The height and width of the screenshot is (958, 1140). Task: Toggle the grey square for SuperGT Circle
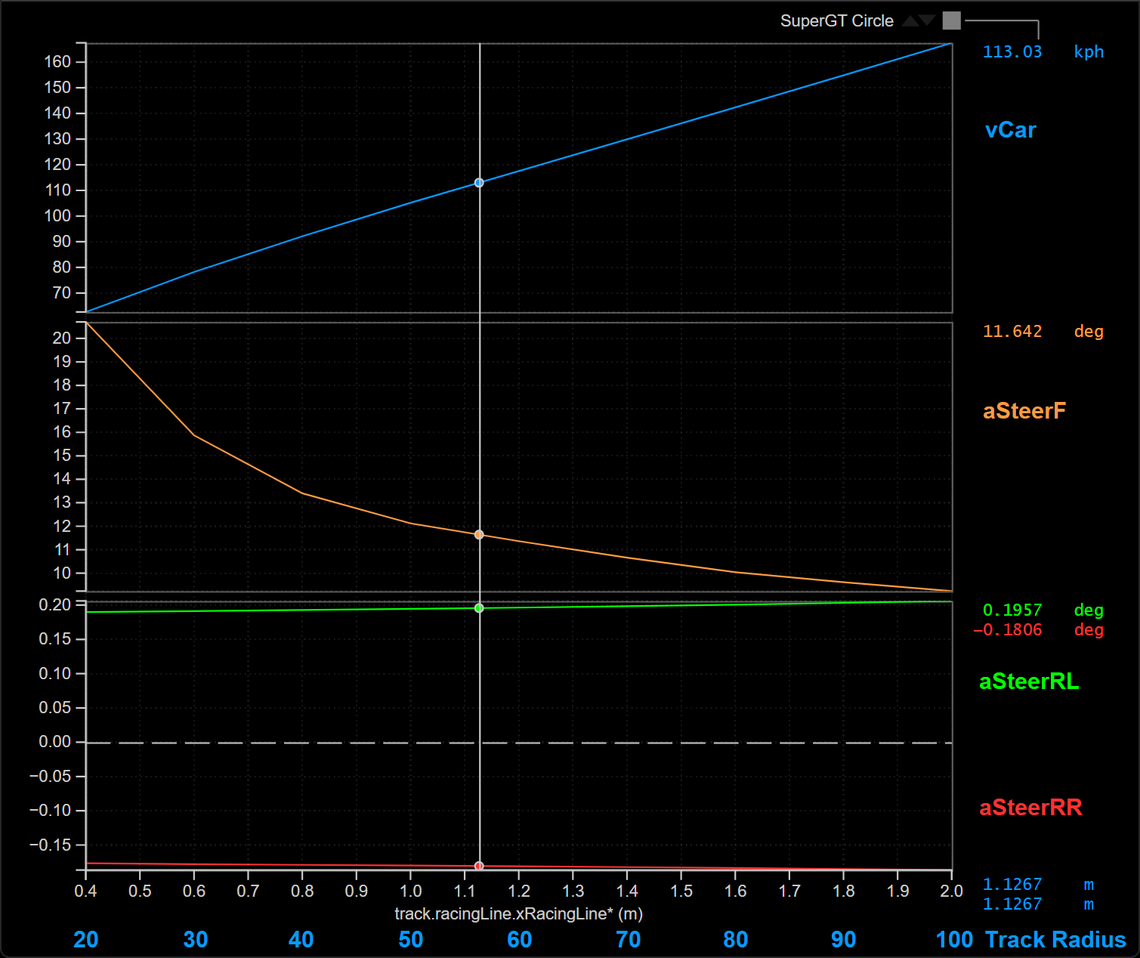click(x=951, y=21)
